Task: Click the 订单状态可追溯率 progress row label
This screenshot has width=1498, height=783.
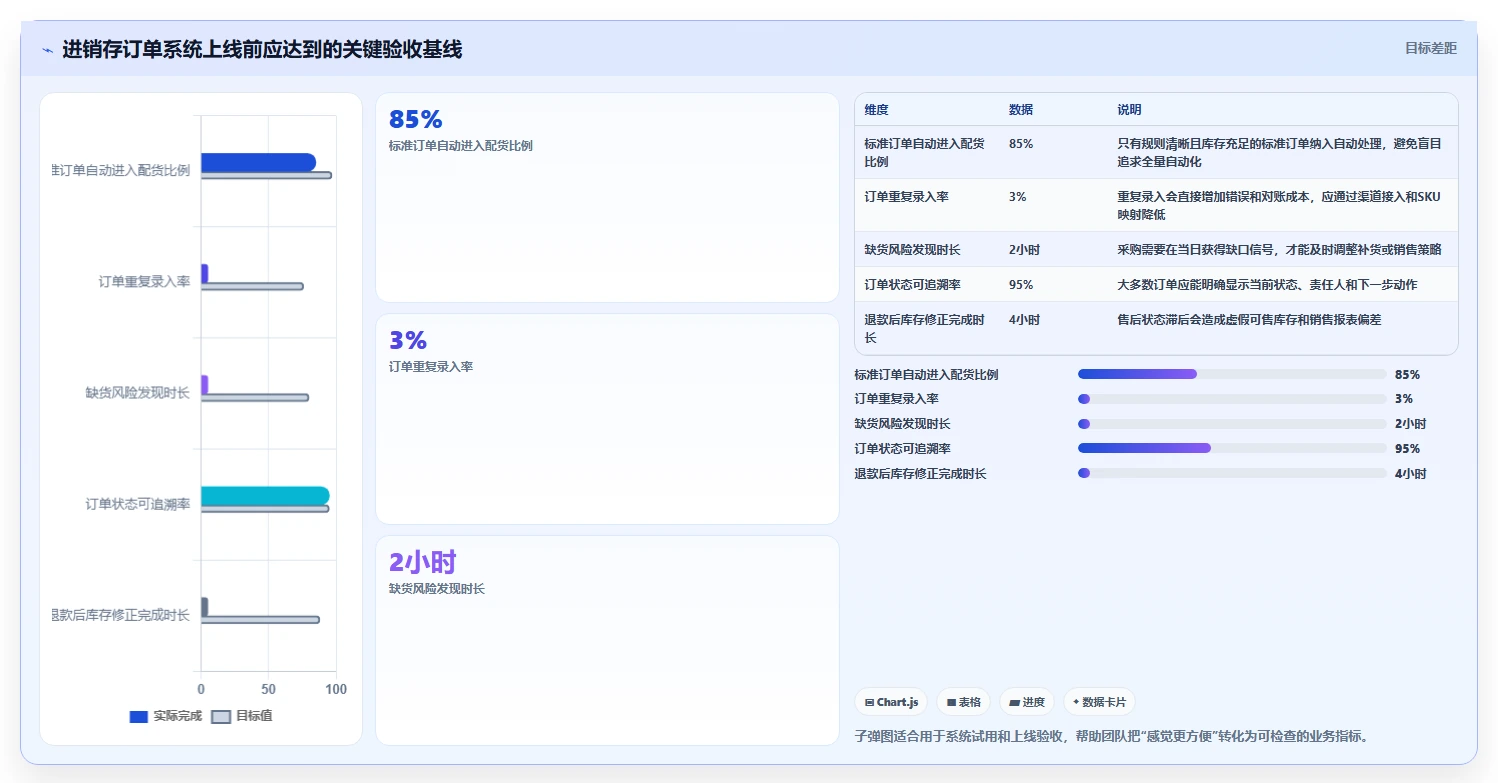Action: (902, 449)
